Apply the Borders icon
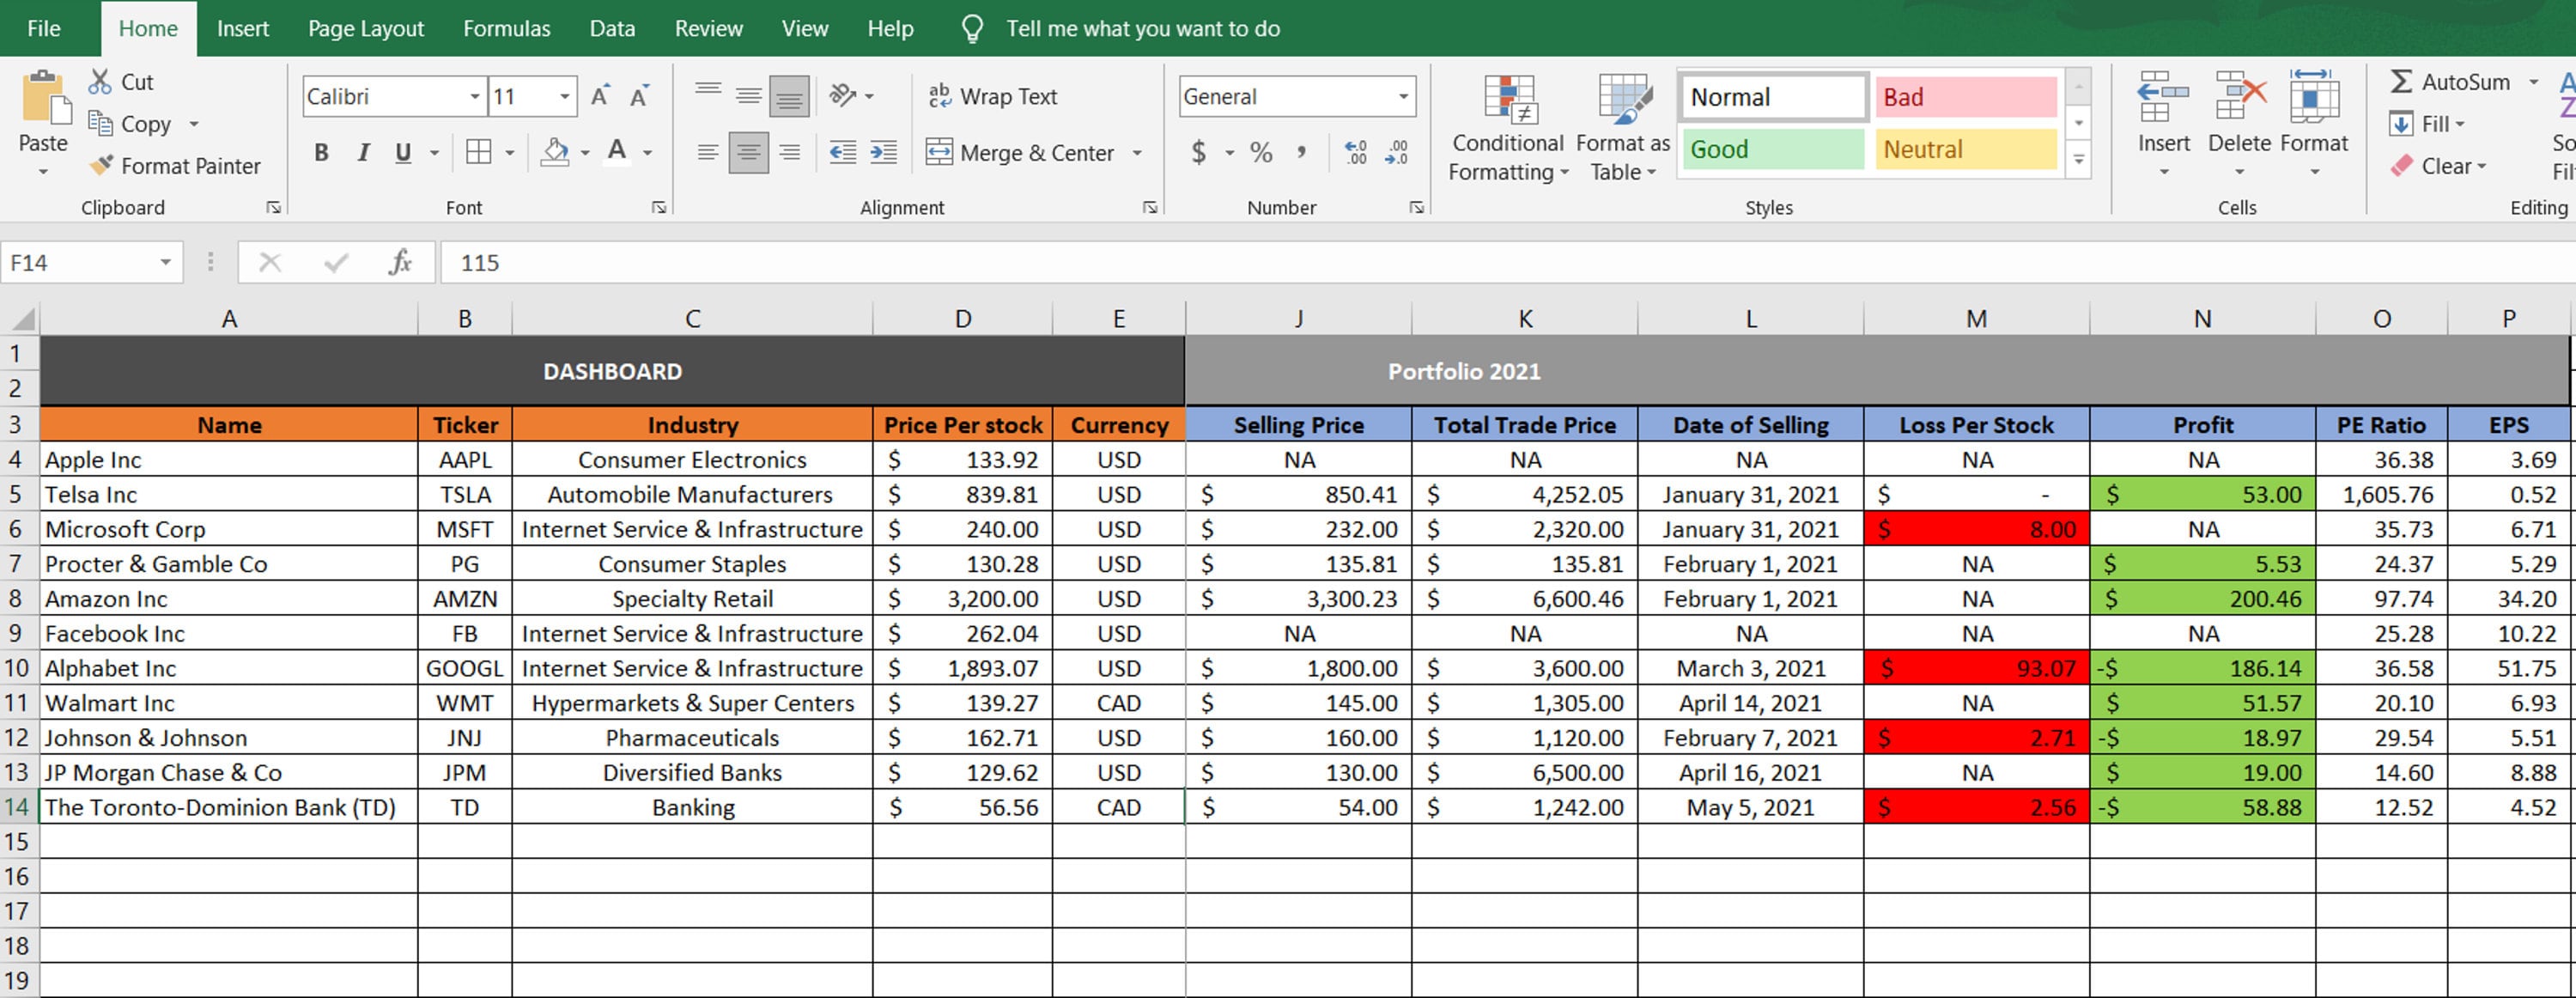 (479, 152)
